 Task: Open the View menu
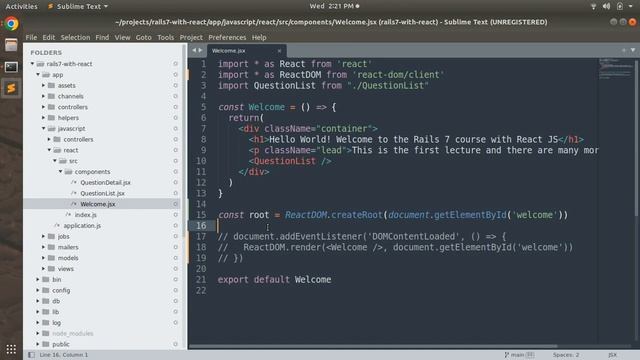[x=122, y=37]
